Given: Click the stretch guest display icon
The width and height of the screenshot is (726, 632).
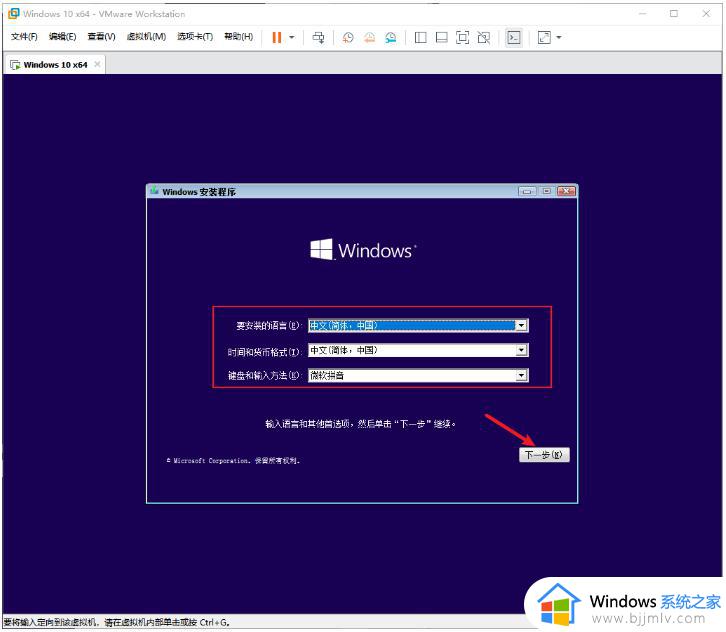Looking at the screenshot, I should coord(544,38).
